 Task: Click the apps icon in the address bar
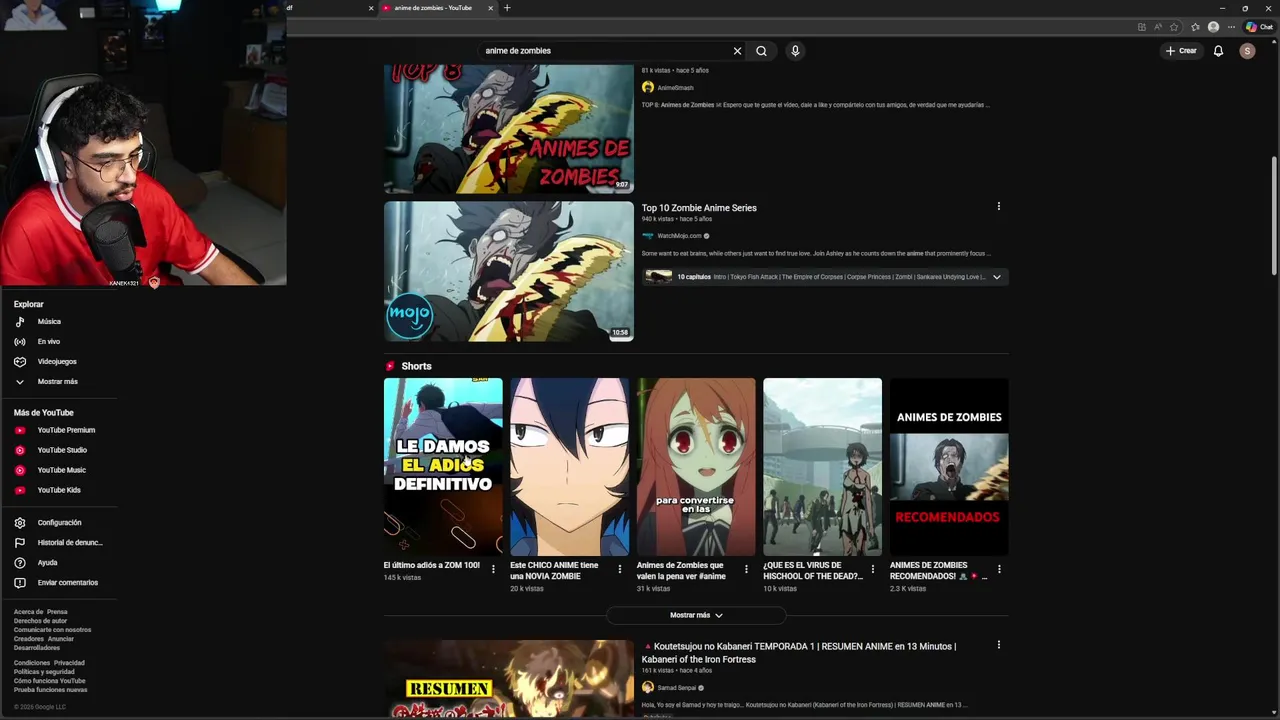click(x=1142, y=27)
